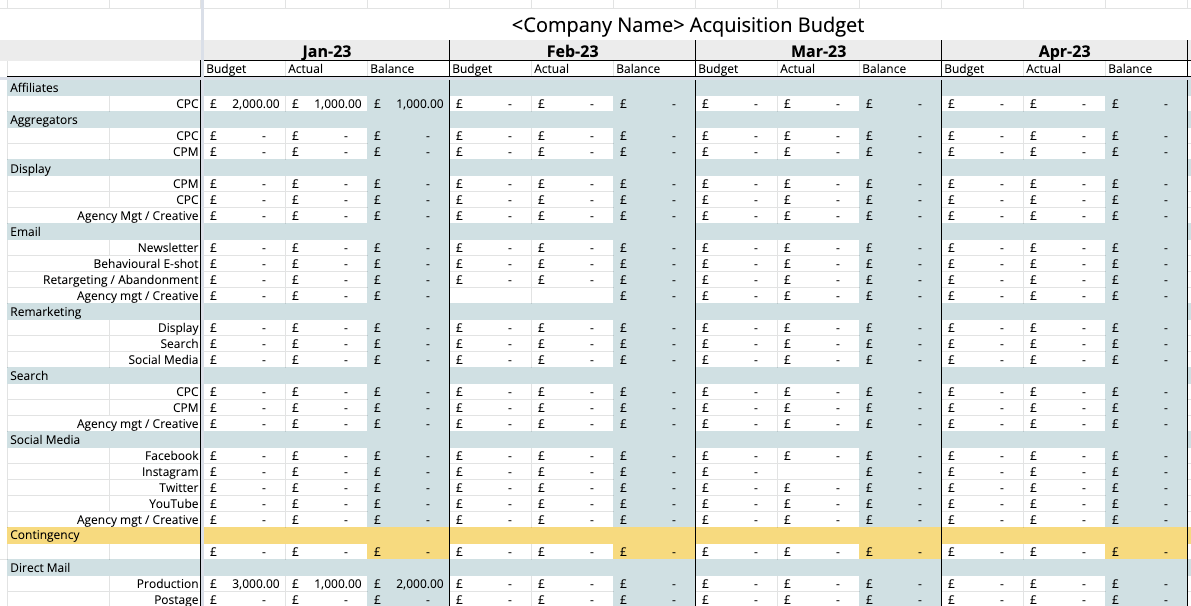Select the Newsletter row label under Email
This screenshot has height=606, width=1191.
coord(168,248)
